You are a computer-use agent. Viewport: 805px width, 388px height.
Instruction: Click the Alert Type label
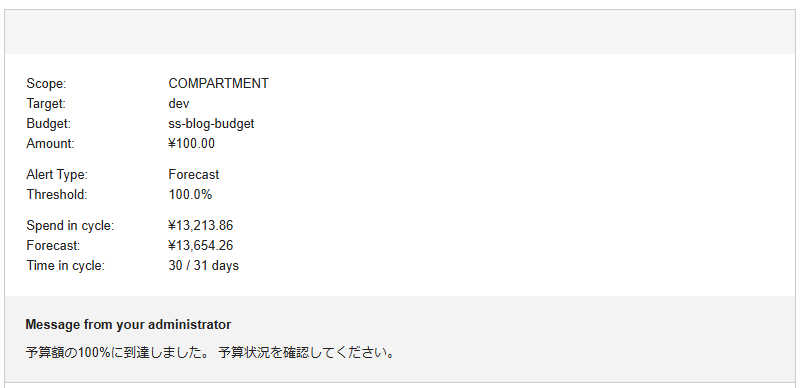click(x=57, y=174)
